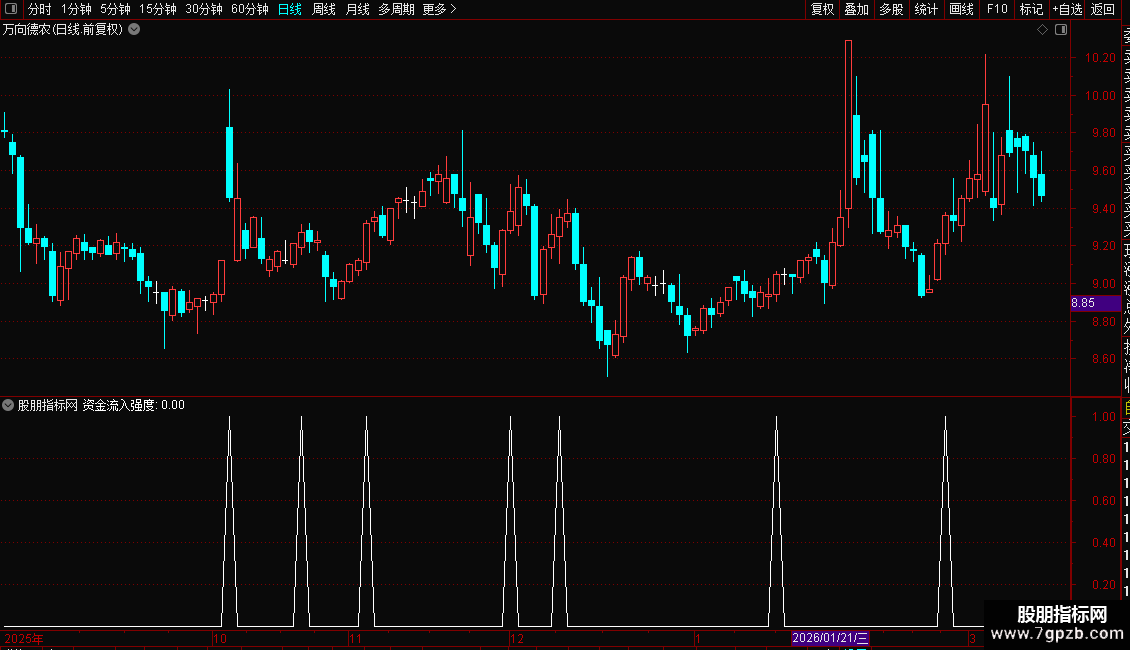Click the 叠加 overlay button
The width and height of the screenshot is (1130, 650).
pyautogui.click(x=856, y=9)
